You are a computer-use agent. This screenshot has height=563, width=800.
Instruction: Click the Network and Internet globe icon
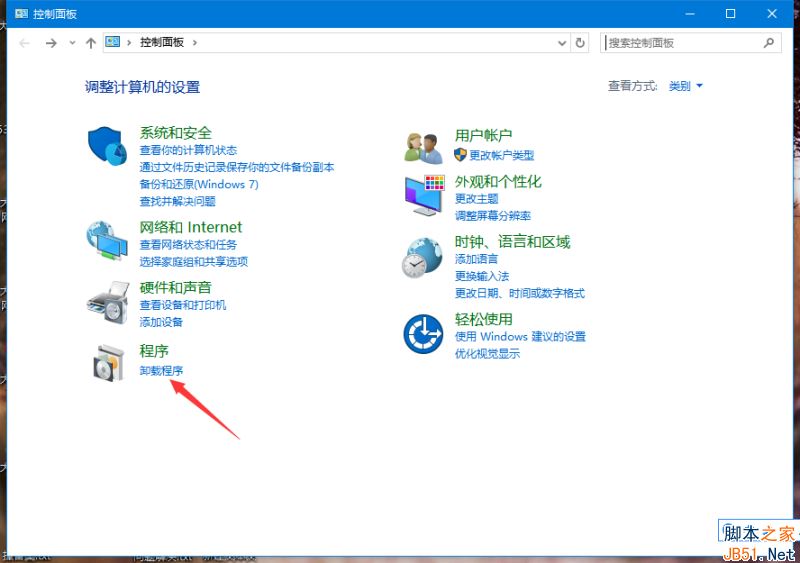[108, 241]
